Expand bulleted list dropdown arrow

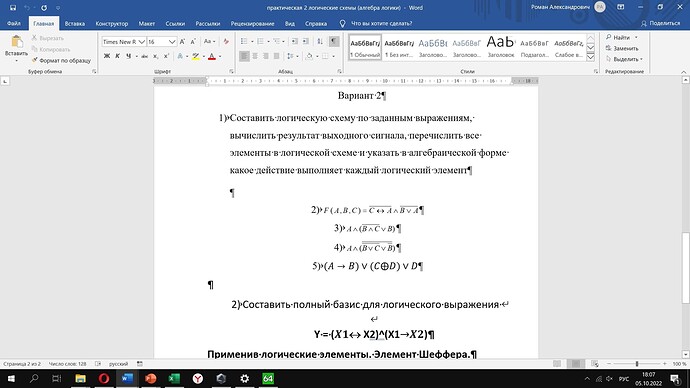pos(252,41)
